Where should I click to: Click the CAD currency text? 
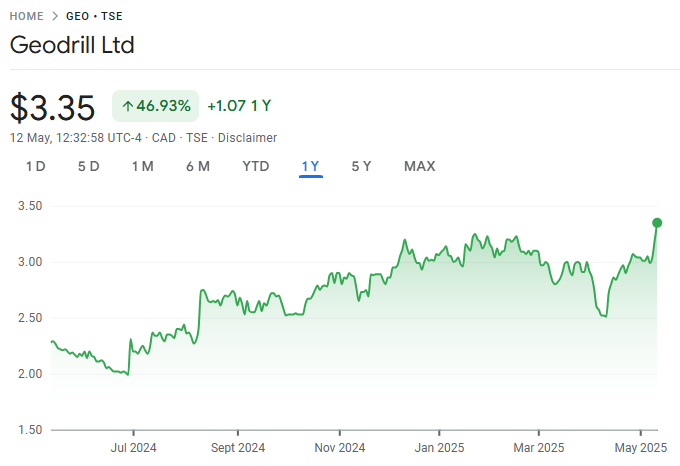point(163,138)
